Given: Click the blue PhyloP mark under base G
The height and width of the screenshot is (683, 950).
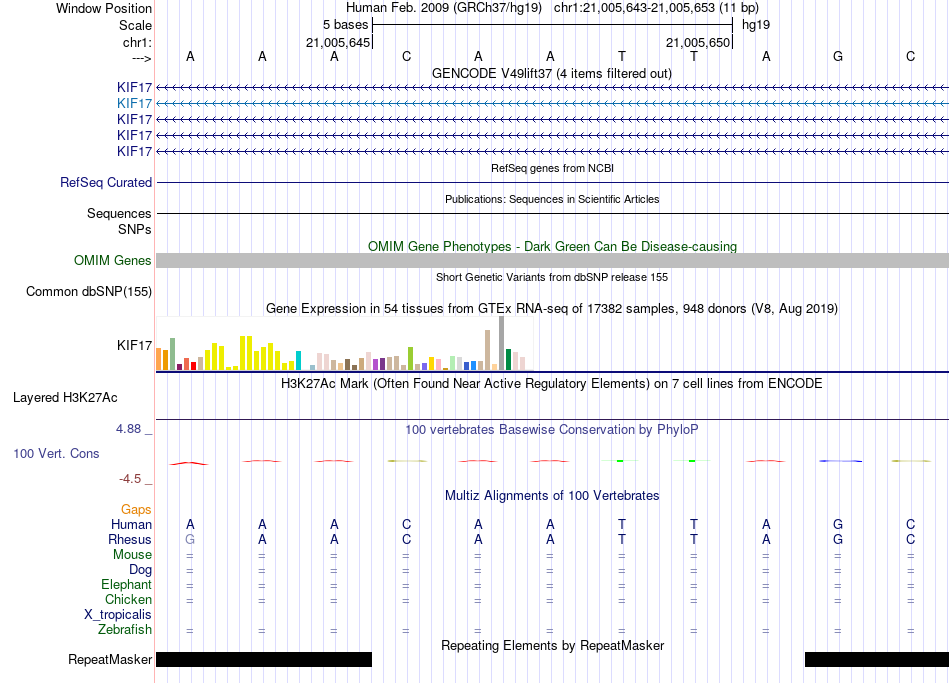Looking at the screenshot, I should tap(840, 461).
